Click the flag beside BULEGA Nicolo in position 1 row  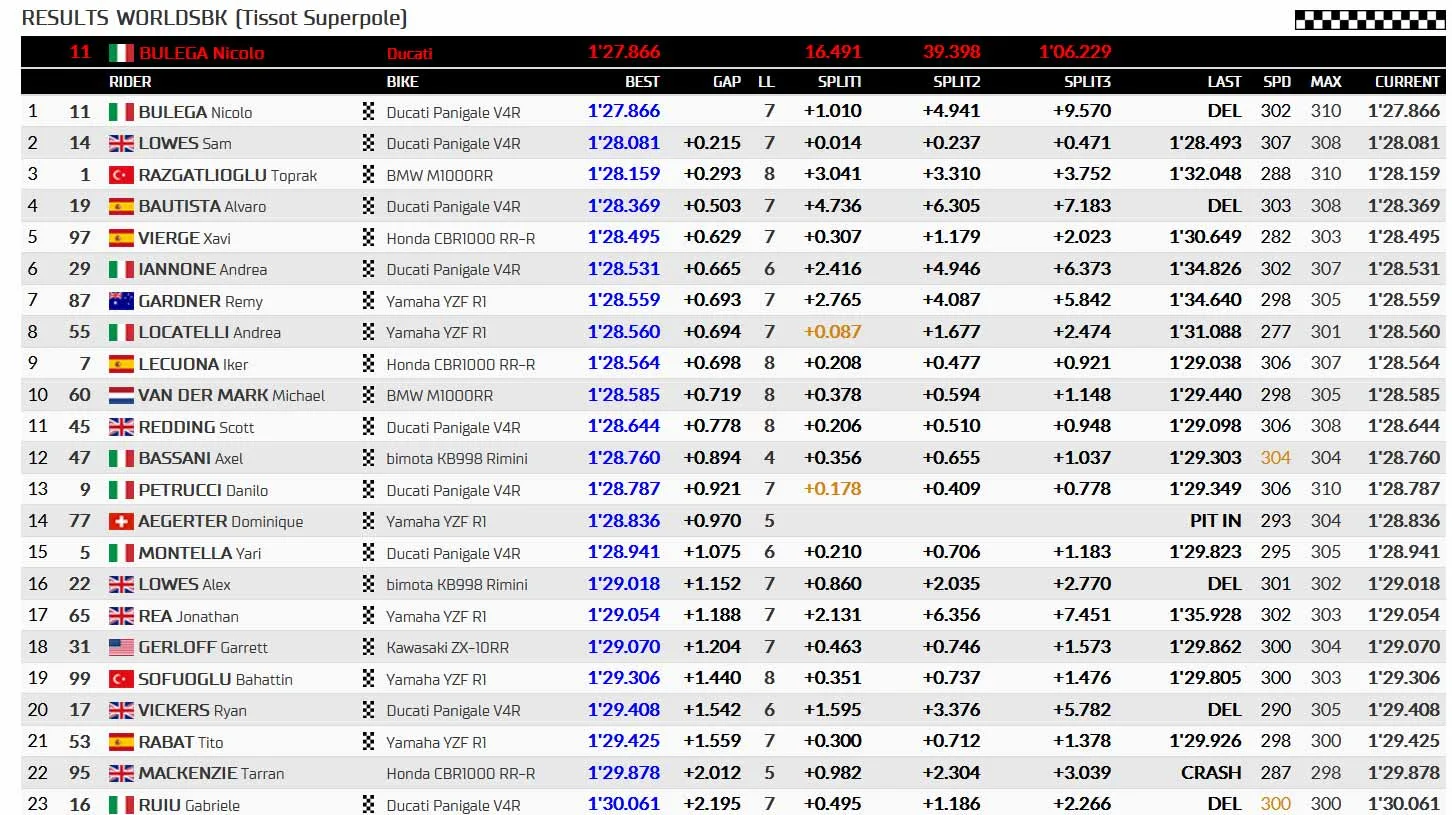coord(121,112)
